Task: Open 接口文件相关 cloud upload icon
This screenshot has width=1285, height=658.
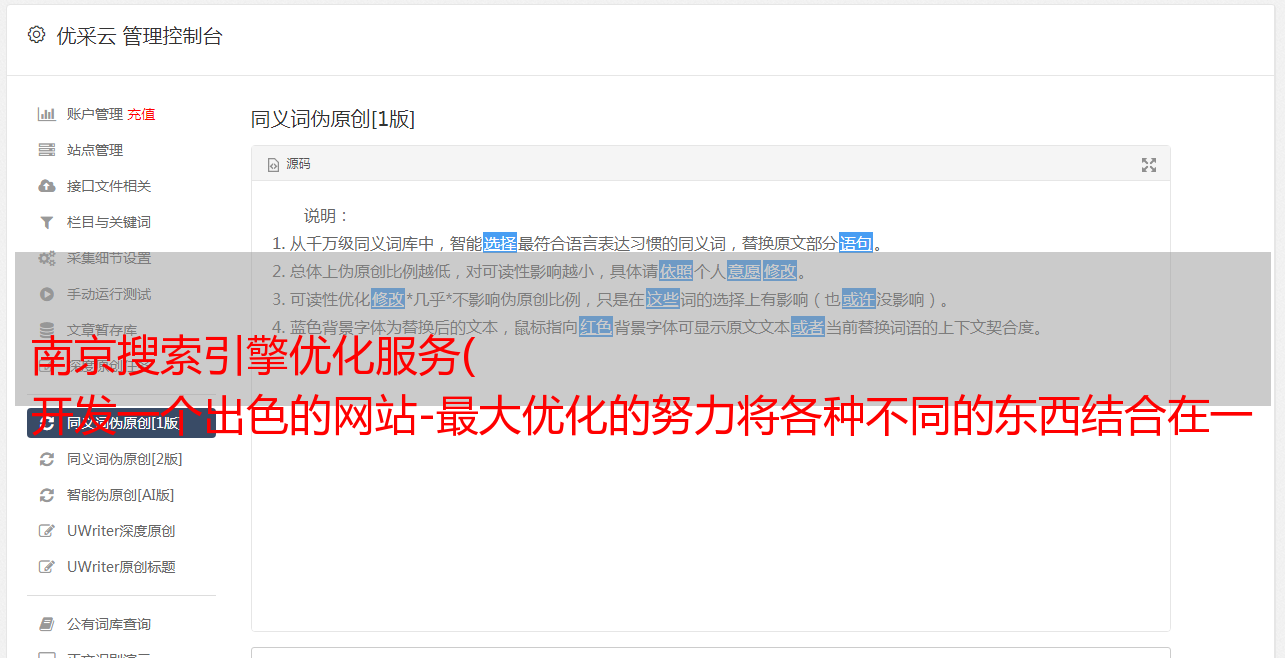Action: tap(46, 186)
